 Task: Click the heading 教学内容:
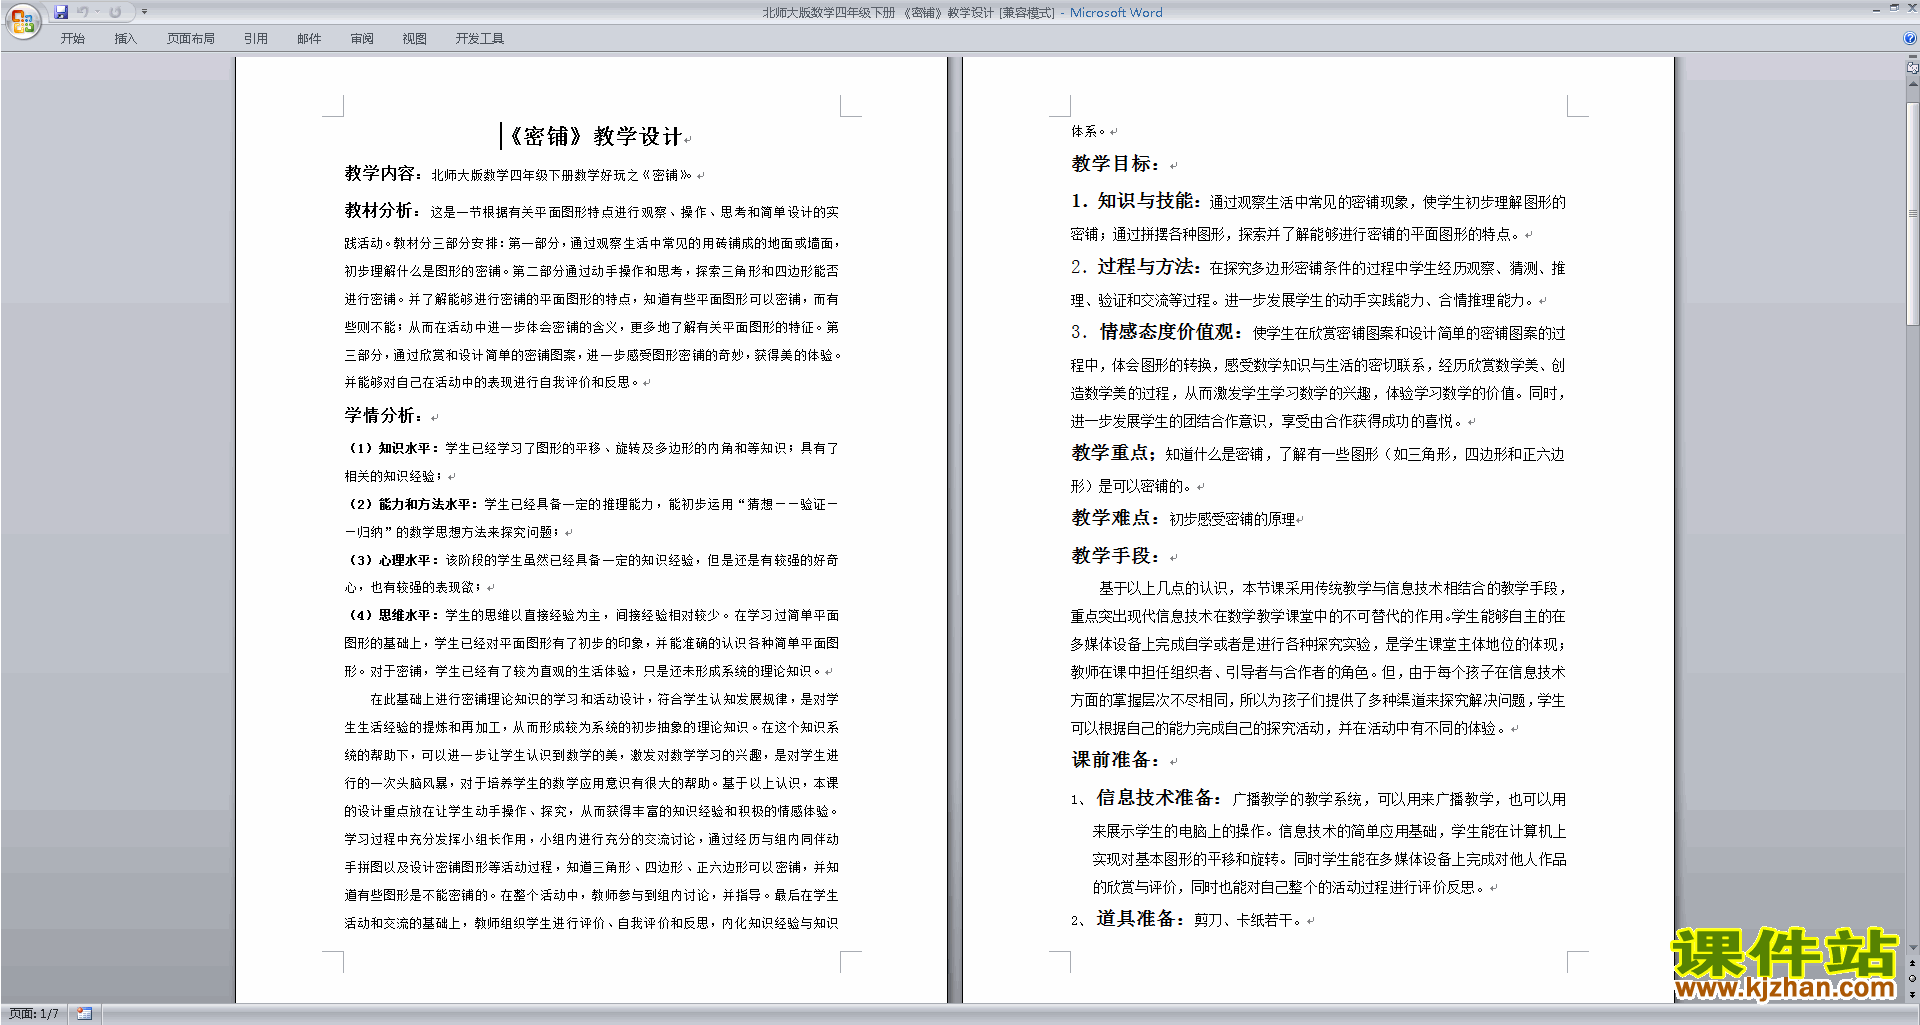coord(384,173)
